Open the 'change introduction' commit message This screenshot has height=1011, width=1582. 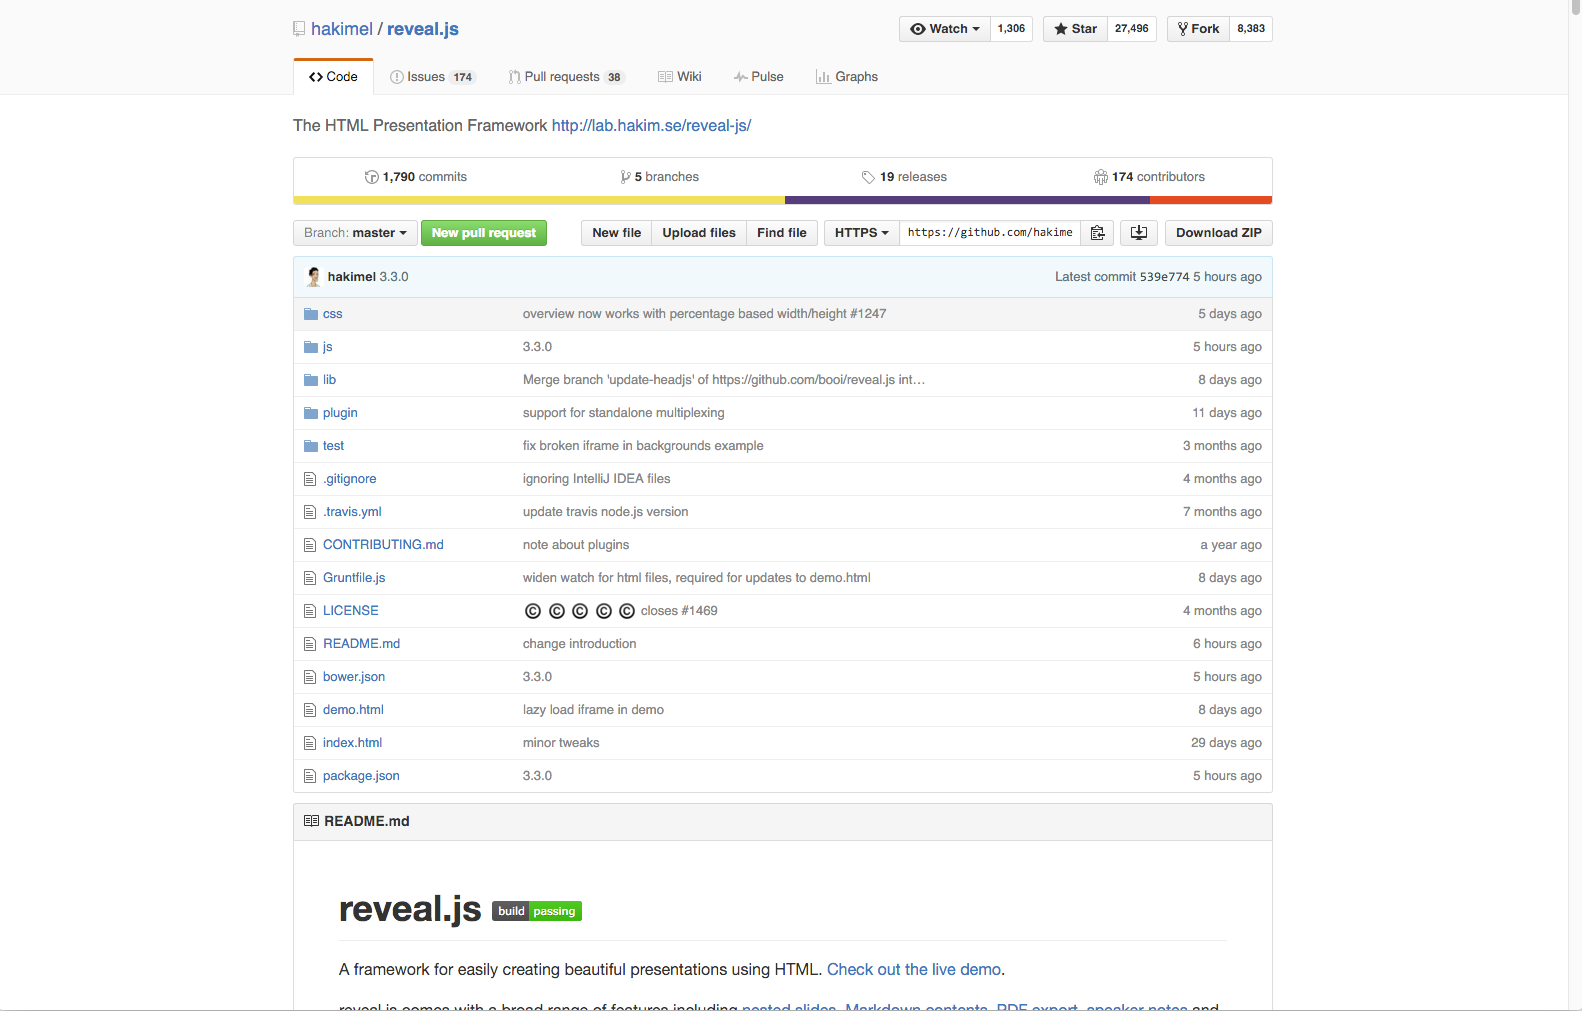coord(580,644)
